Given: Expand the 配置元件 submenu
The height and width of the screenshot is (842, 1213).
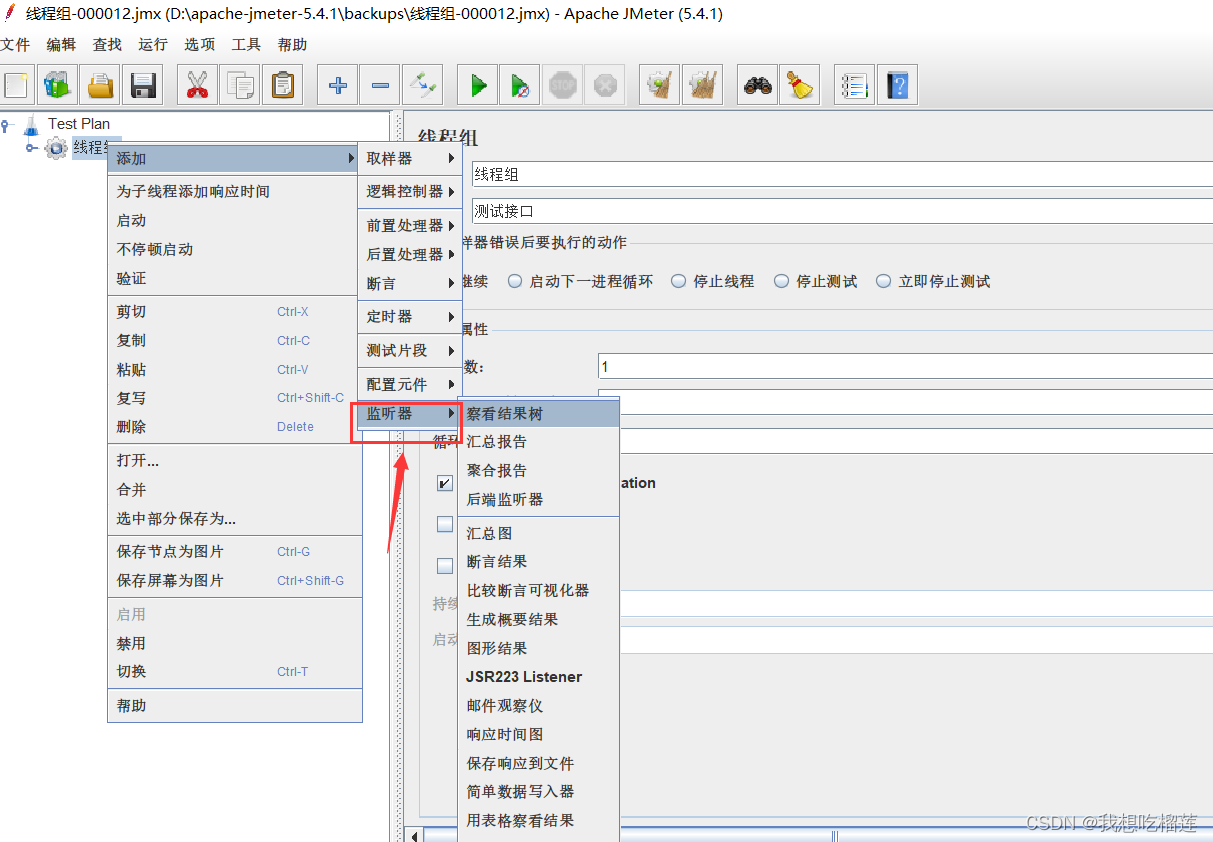Looking at the screenshot, I should coord(410,385).
